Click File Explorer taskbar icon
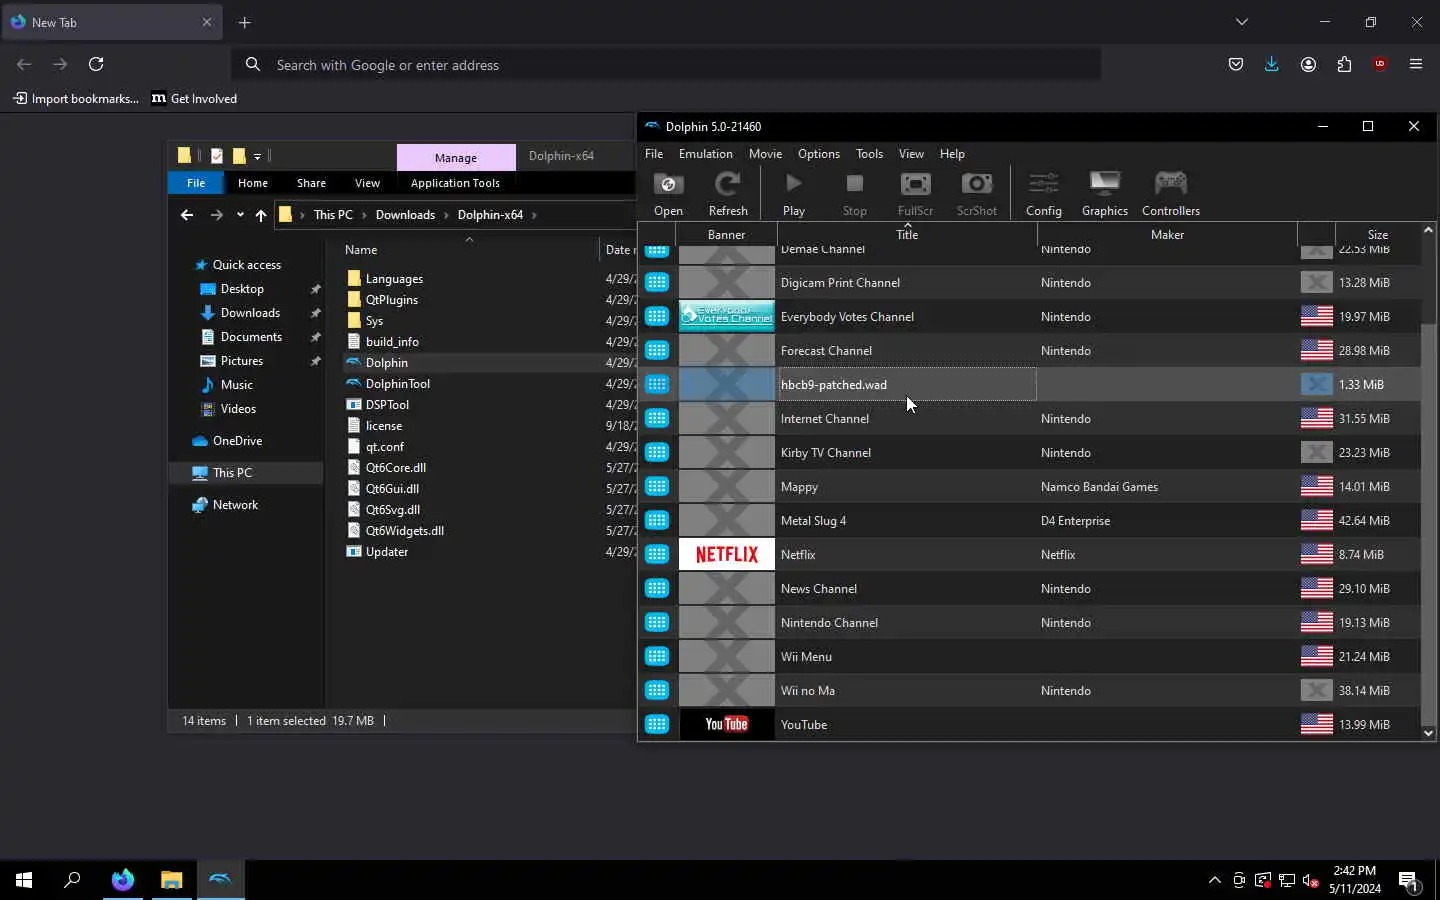 coord(172,880)
